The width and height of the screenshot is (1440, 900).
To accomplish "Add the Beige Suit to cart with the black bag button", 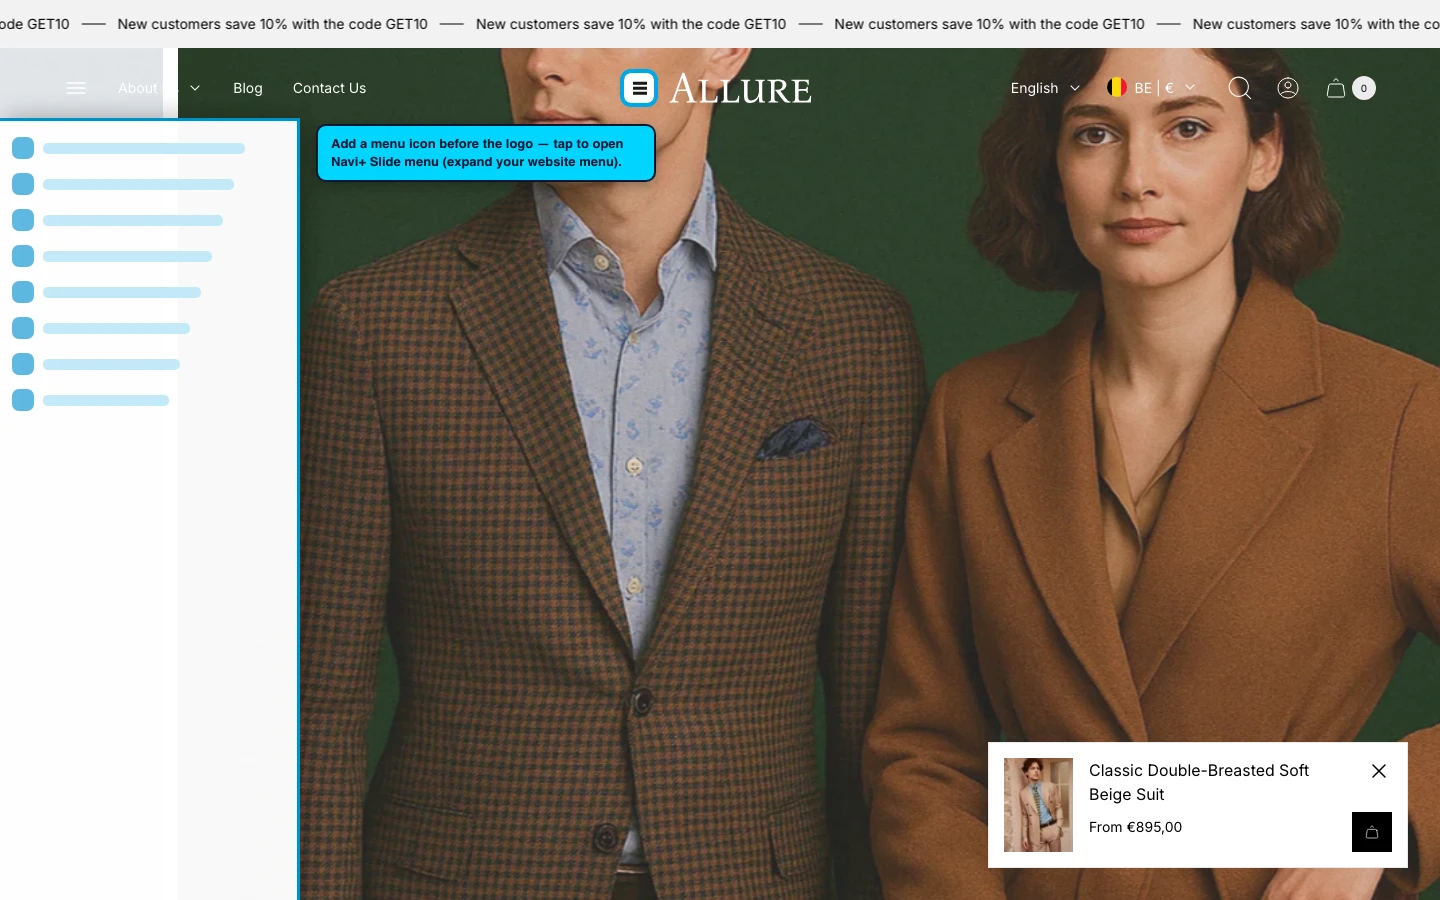I will [x=1372, y=832].
